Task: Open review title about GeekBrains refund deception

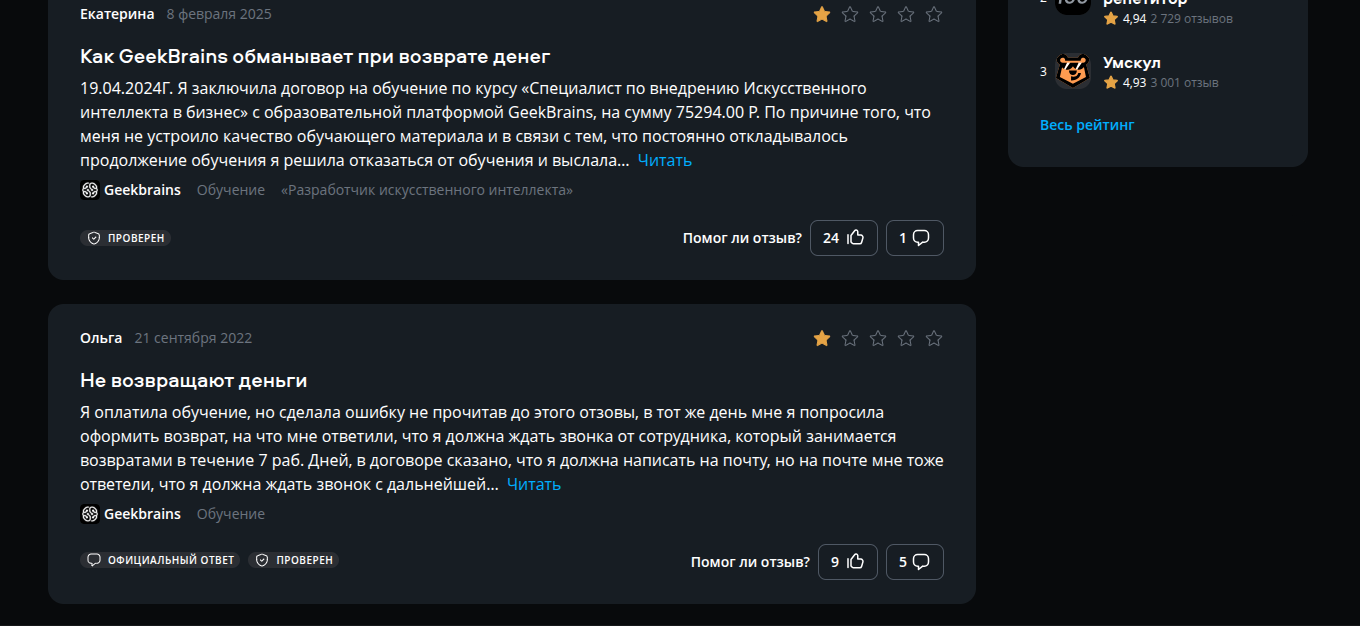Action: (315, 56)
